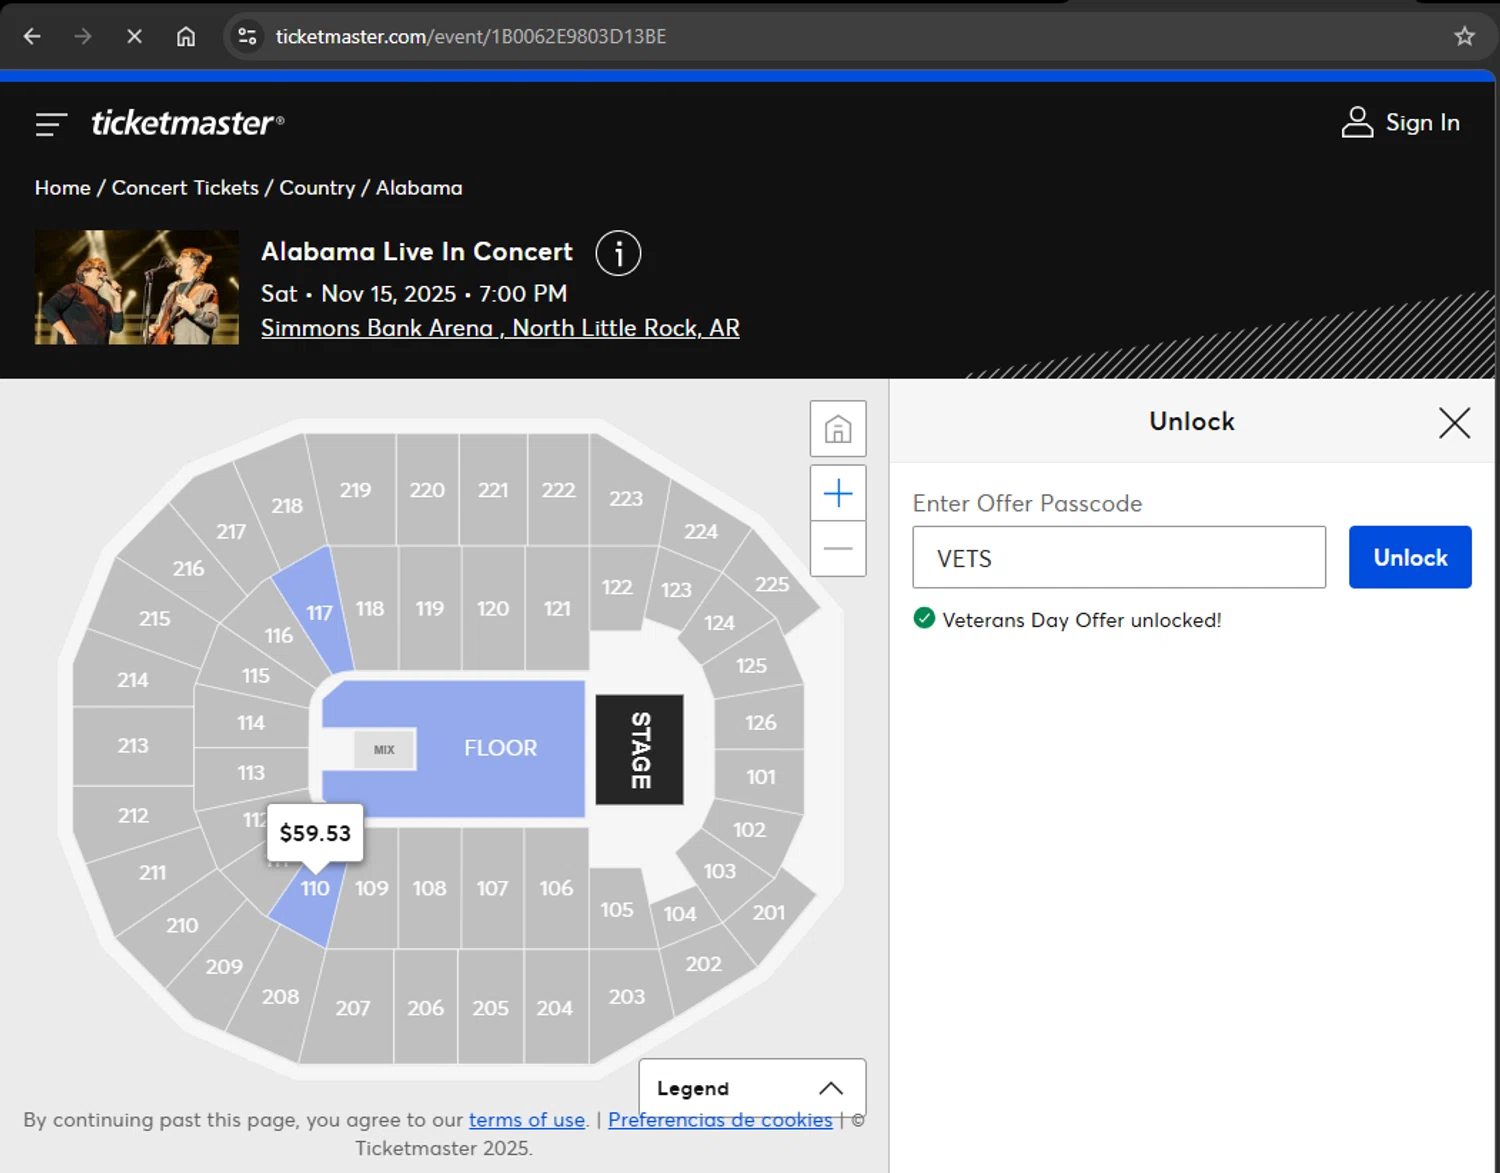Viewport: 1500px width, 1173px height.
Task: Open site information icon in address bar
Action: 247,37
